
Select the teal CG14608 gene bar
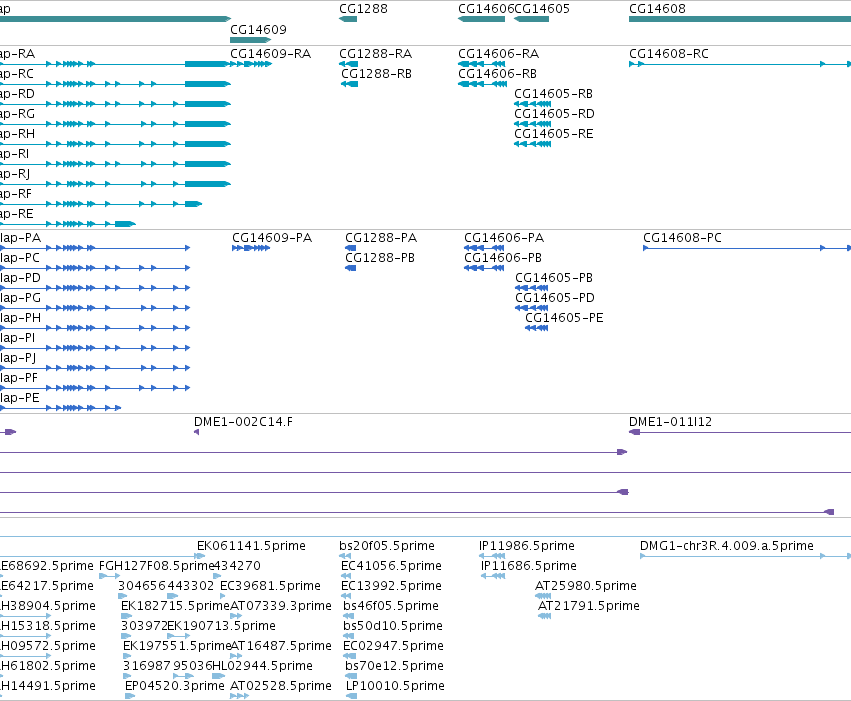pos(740,19)
